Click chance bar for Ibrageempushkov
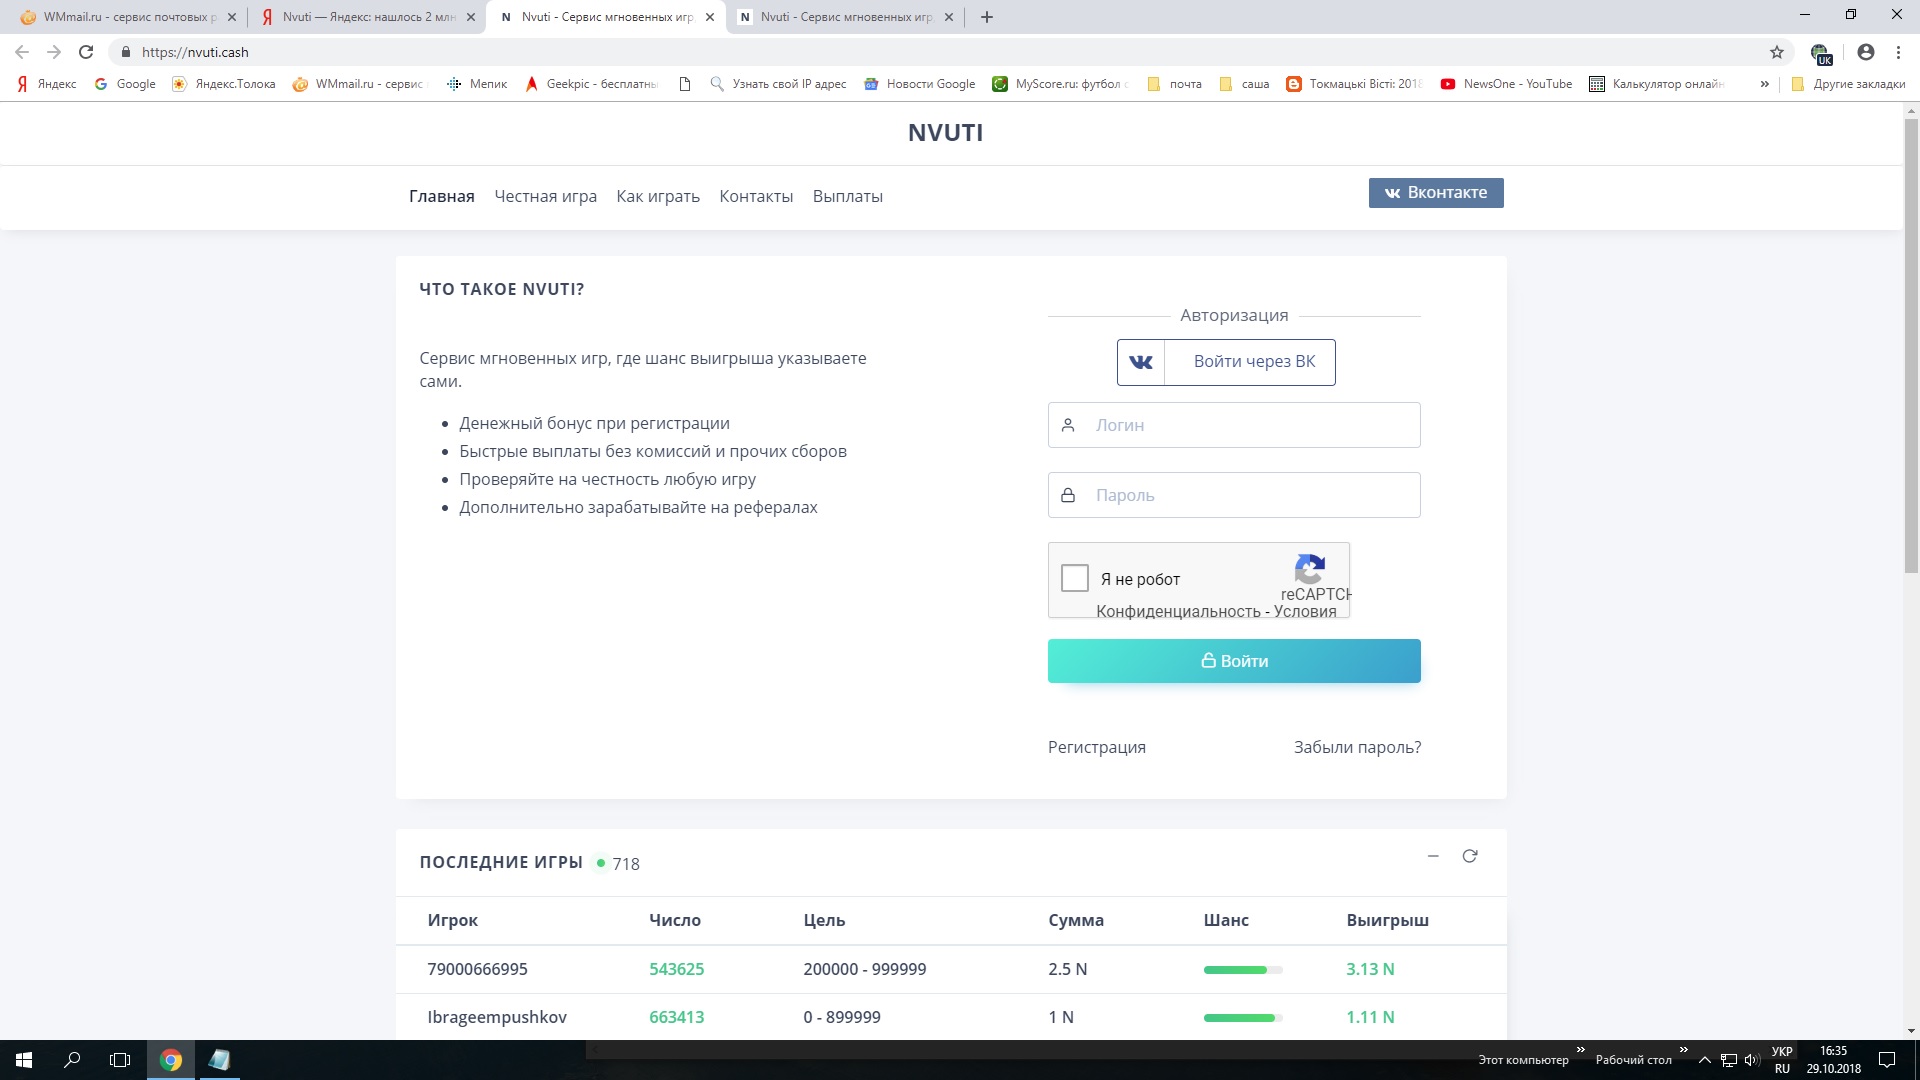1920x1080 pixels. [x=1243, y=1018]
